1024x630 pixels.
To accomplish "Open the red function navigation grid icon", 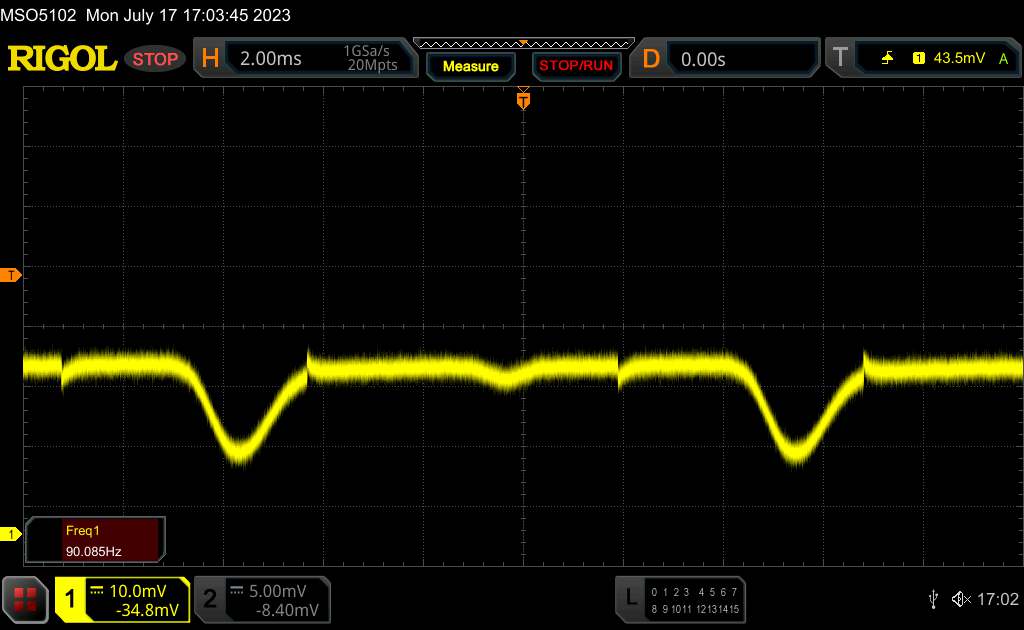I will [25, 599].
